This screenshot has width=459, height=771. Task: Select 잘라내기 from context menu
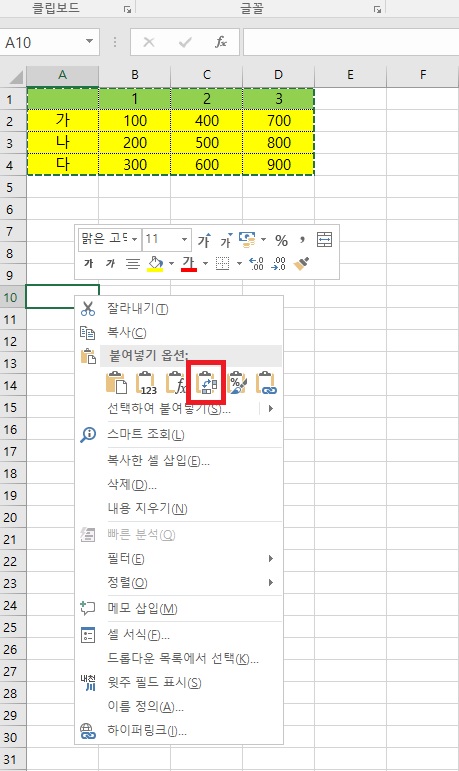pyautogui.click(x=179, y=309)
